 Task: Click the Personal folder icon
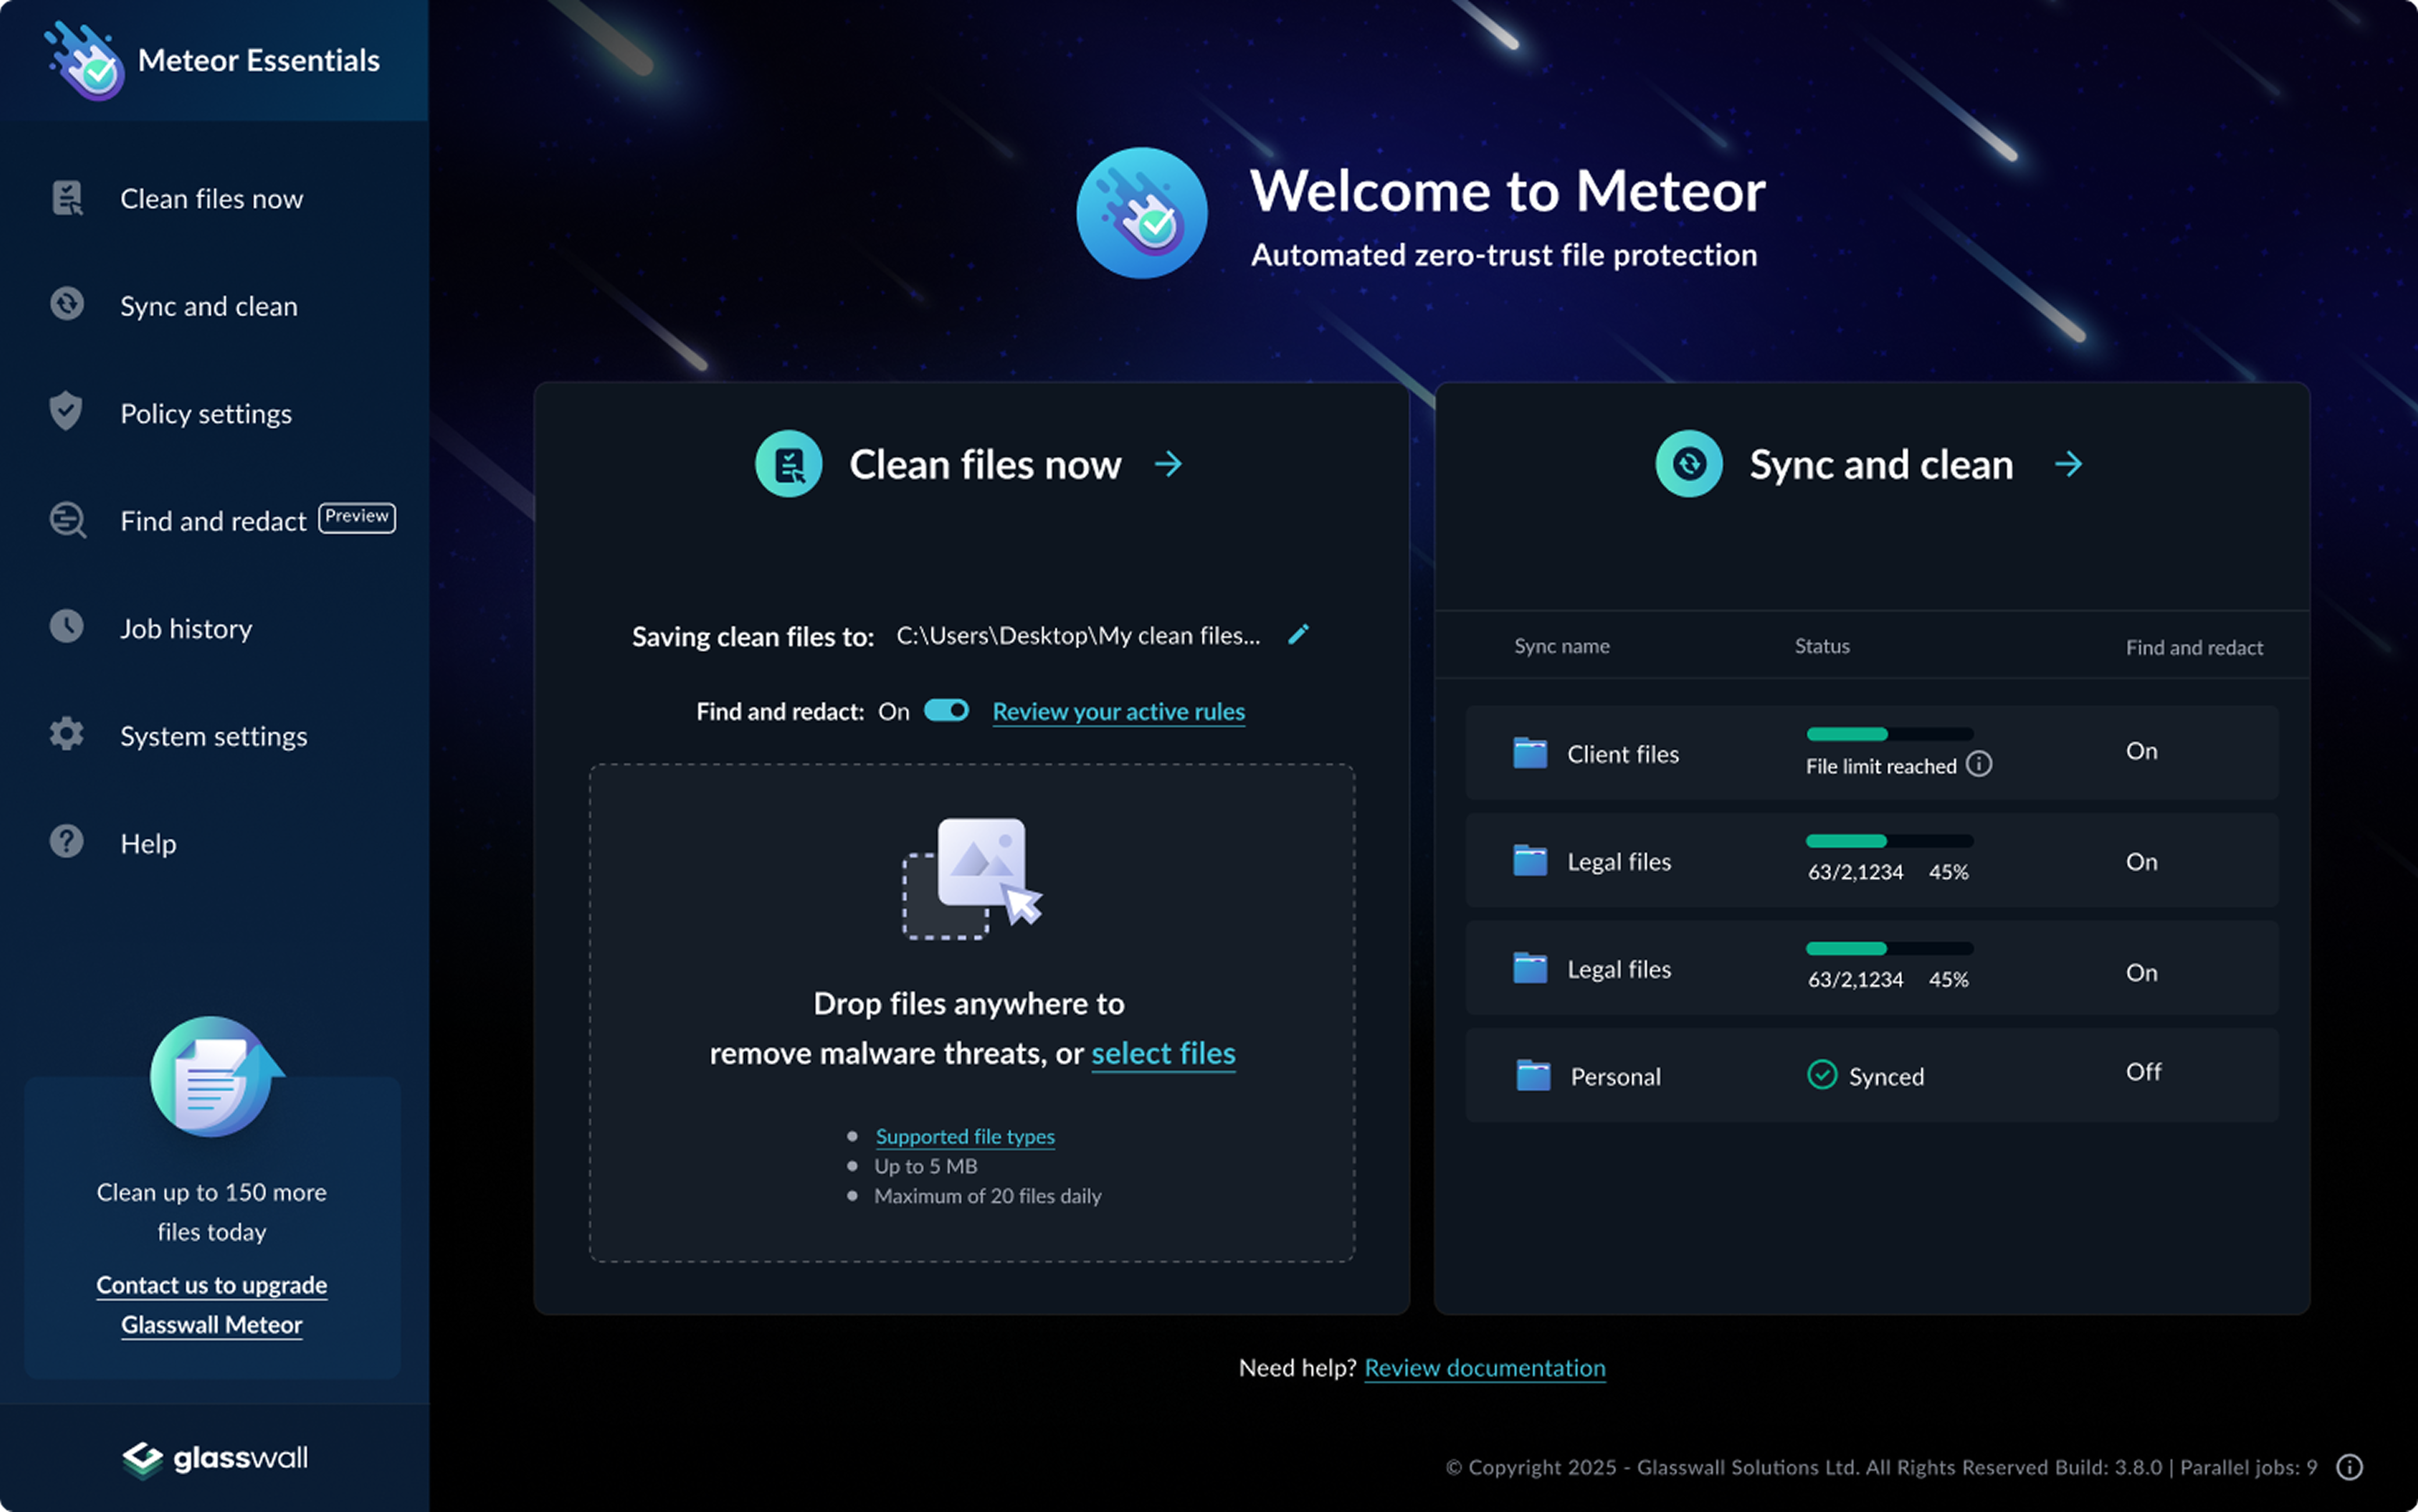coord(1533,1076)
